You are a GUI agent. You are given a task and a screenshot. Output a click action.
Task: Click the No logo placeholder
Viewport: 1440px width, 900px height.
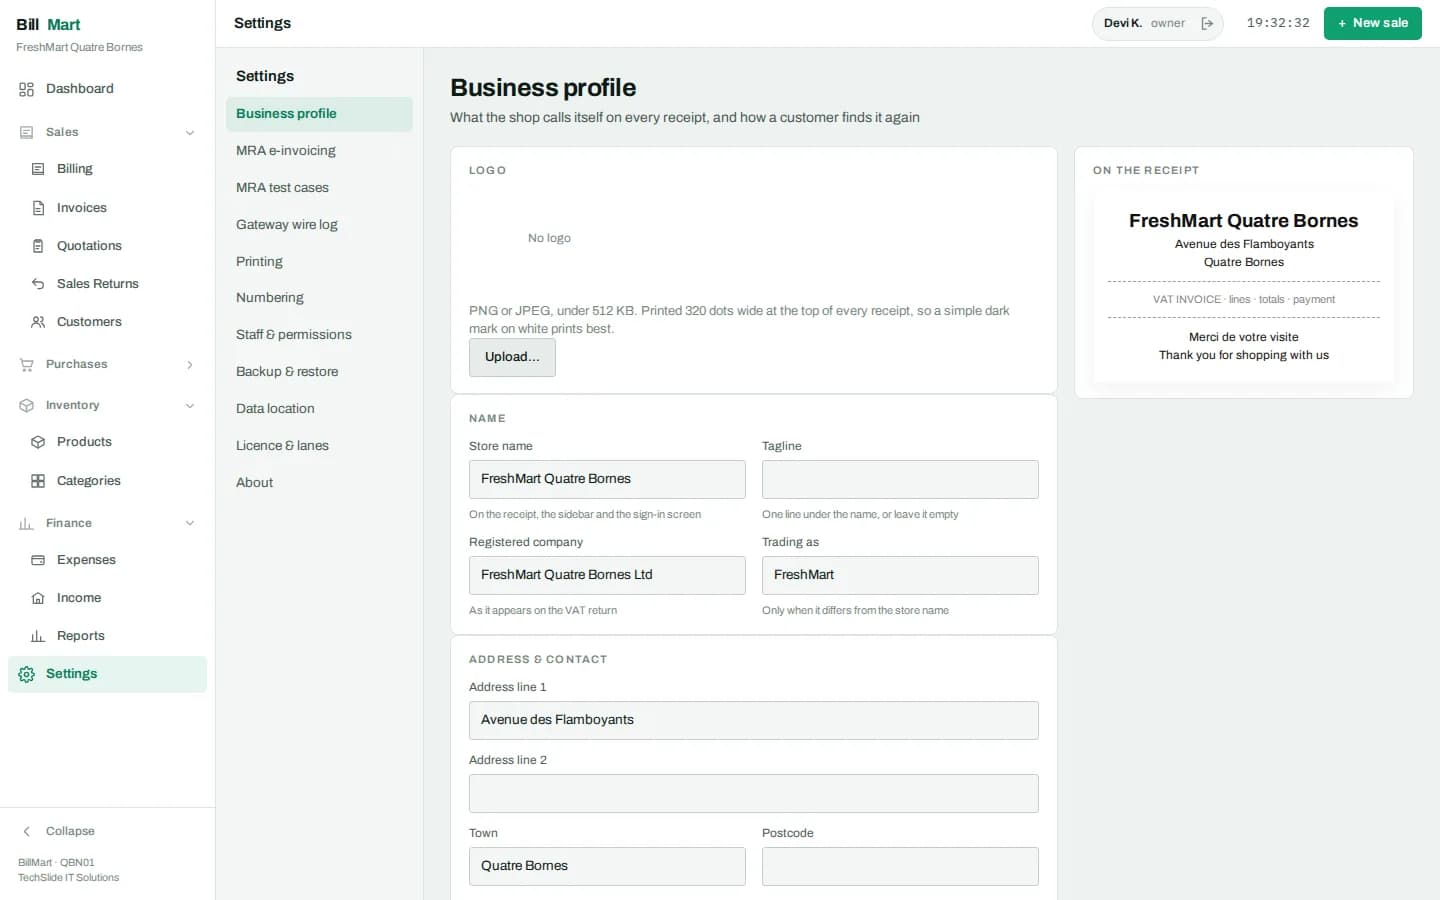pos(549,238)
